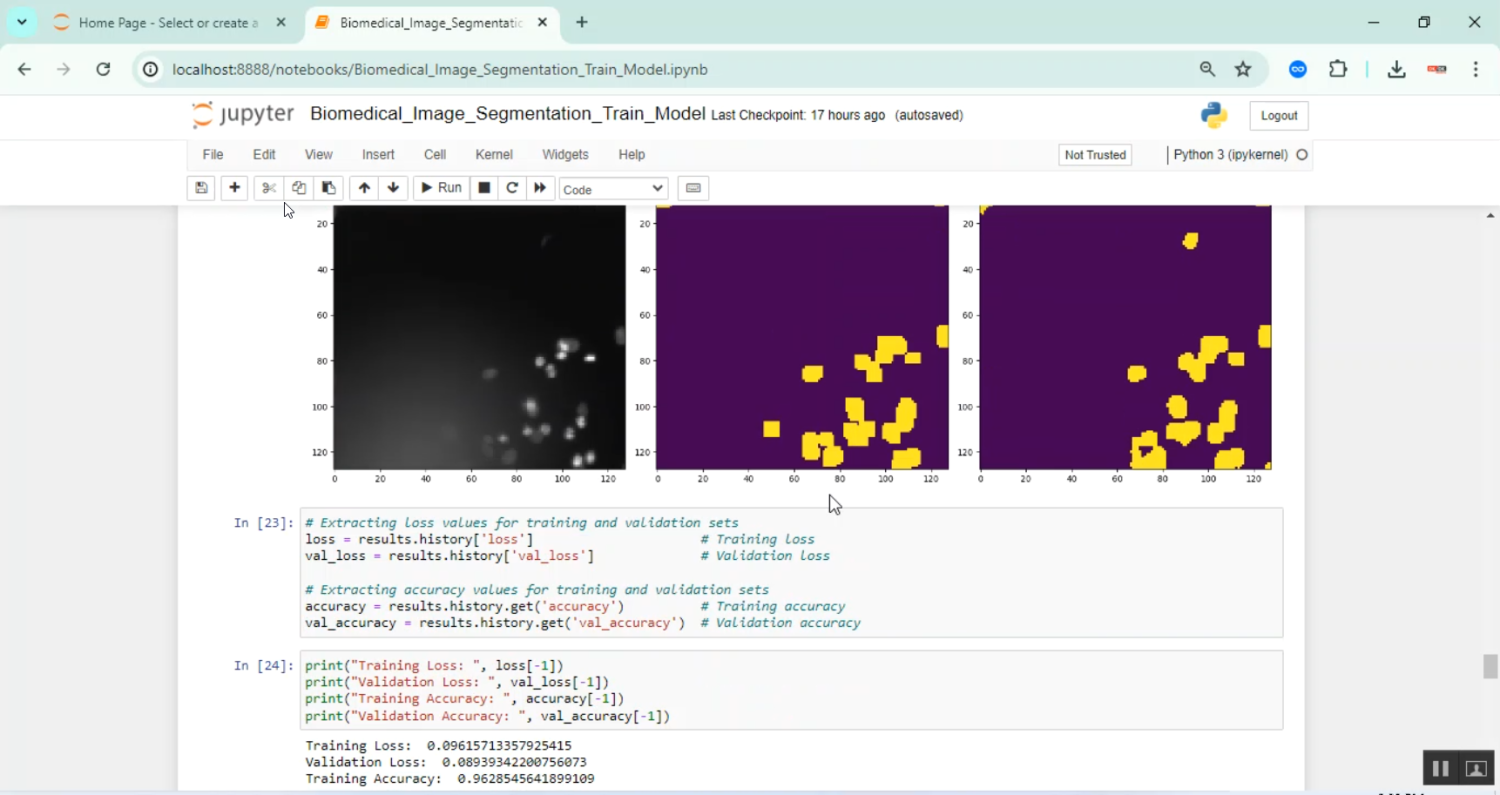Move selected cell down arrow
This screenshot has height=795, width=1500.
click(x=393, y=188)
